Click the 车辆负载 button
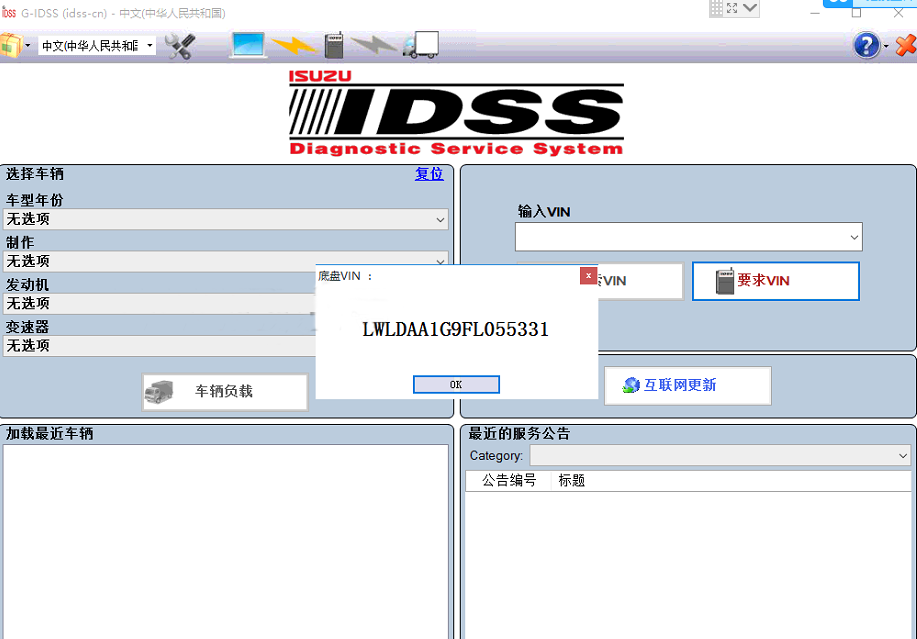Screen dimensions: 917x639 point(225,392)
